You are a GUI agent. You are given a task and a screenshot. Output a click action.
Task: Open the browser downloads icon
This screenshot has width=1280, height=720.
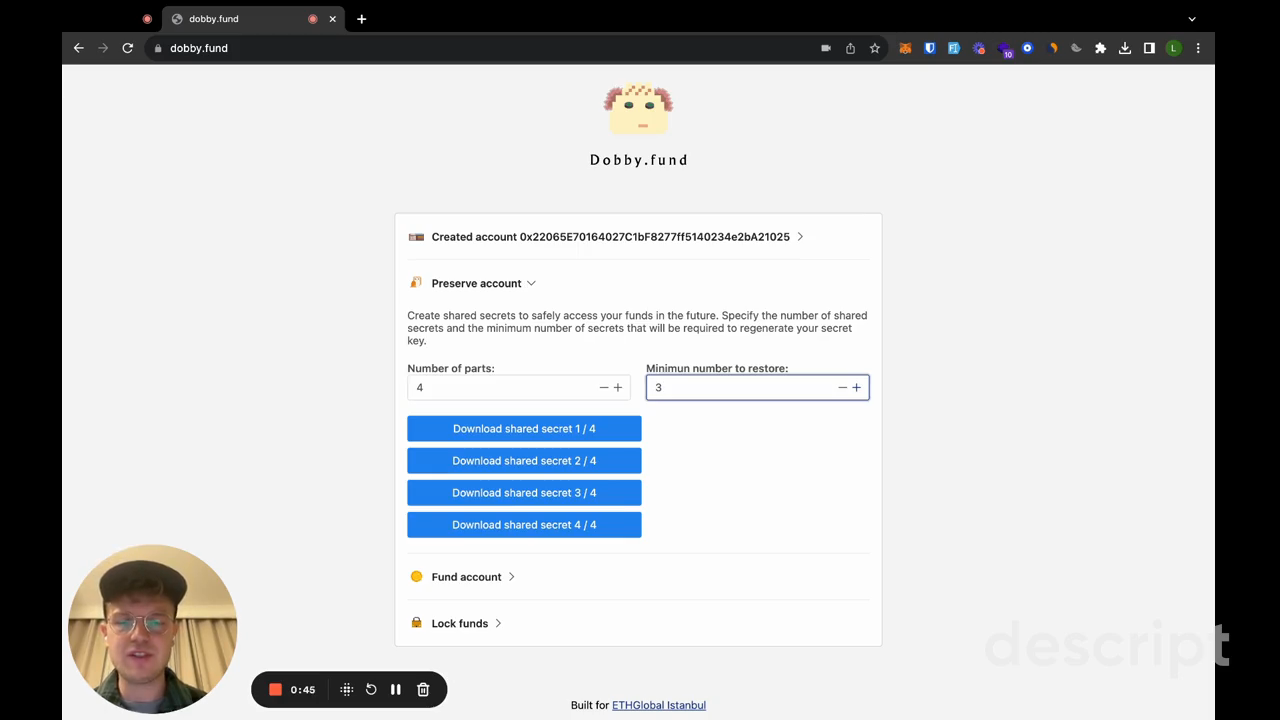coord(1125,48)
